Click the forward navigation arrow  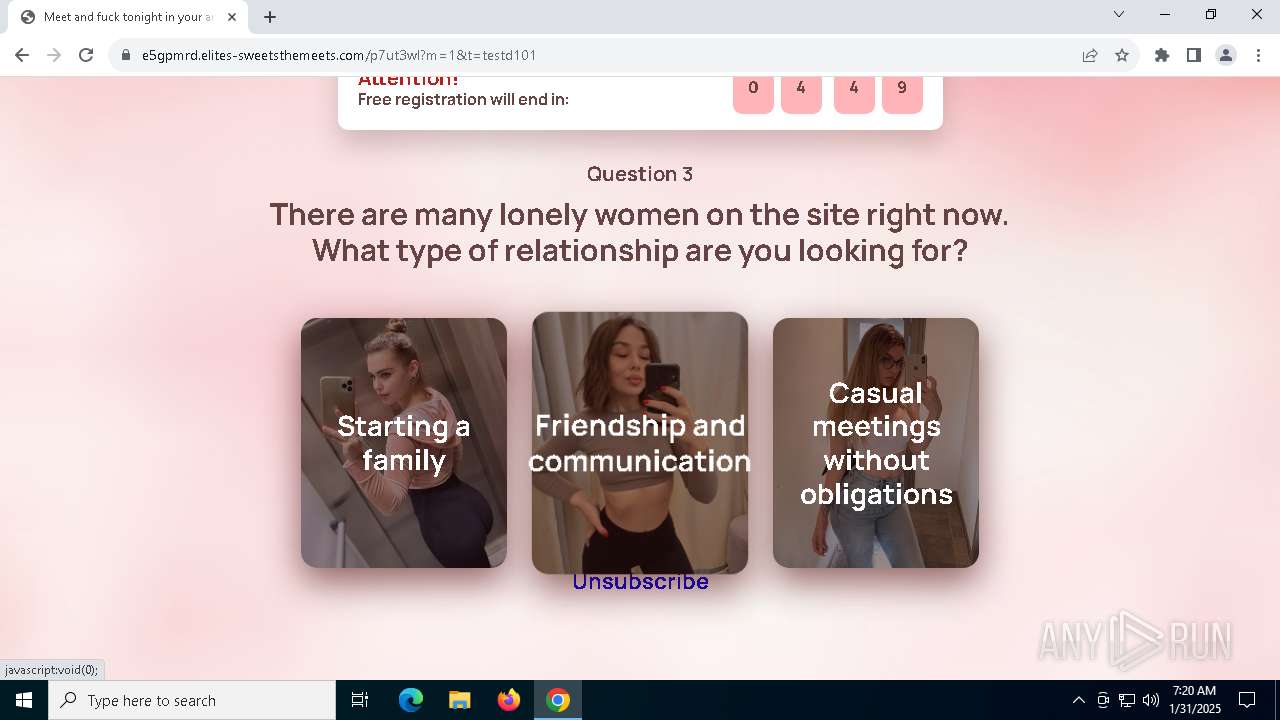54,55
